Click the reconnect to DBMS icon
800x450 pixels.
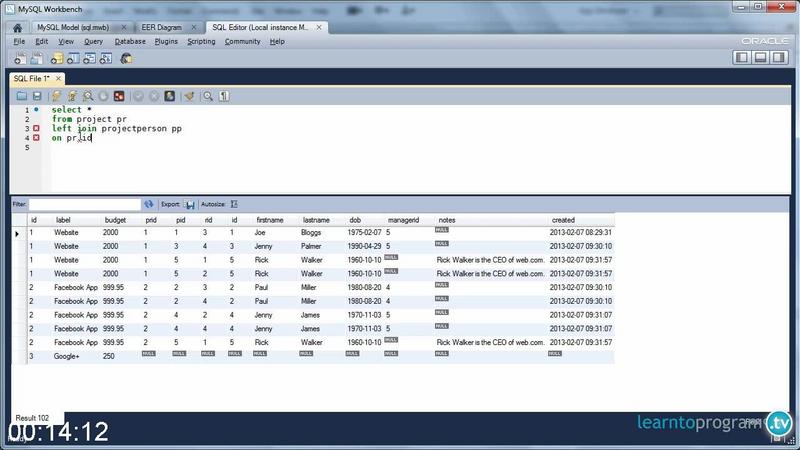(x=126, y=59)
